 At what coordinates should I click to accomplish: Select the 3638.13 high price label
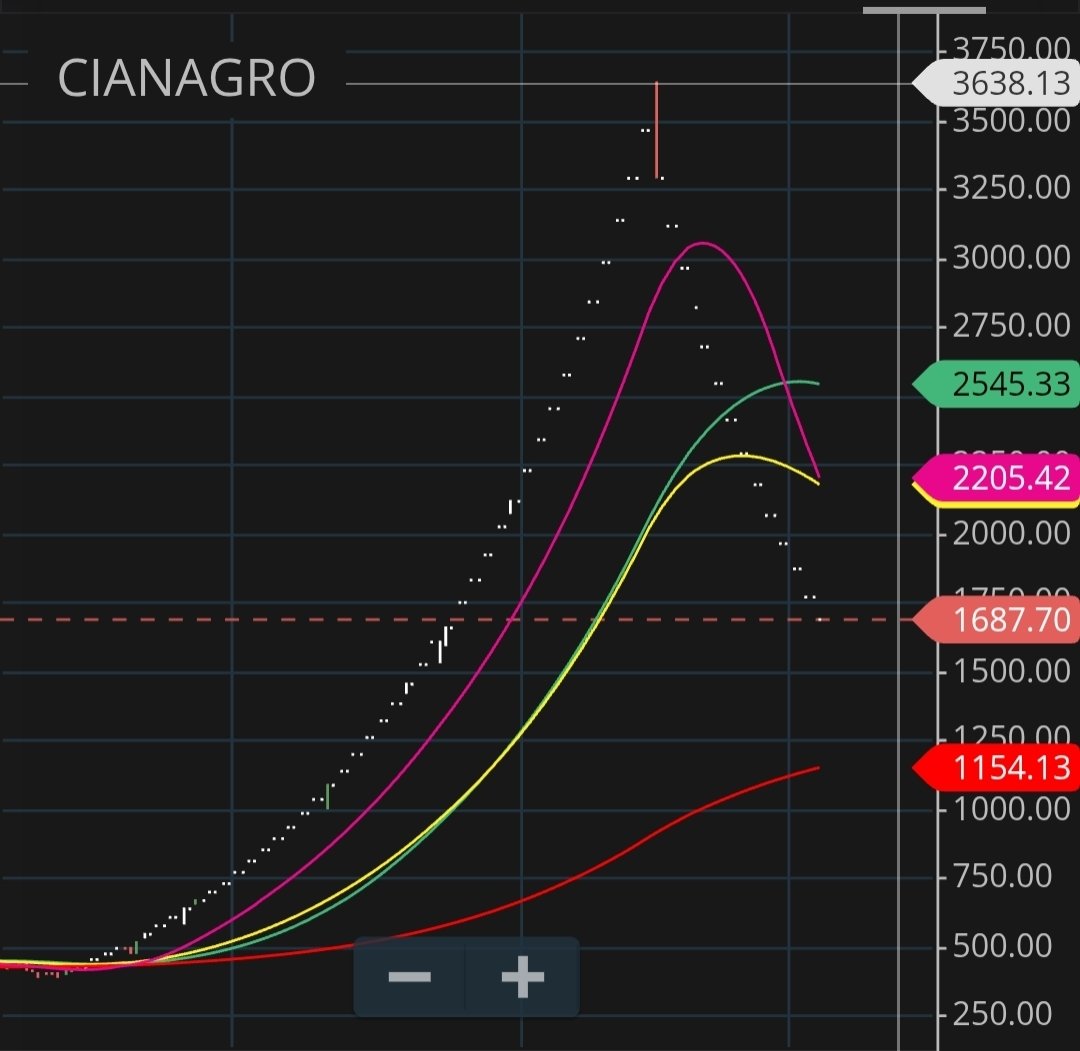[997, 83]
